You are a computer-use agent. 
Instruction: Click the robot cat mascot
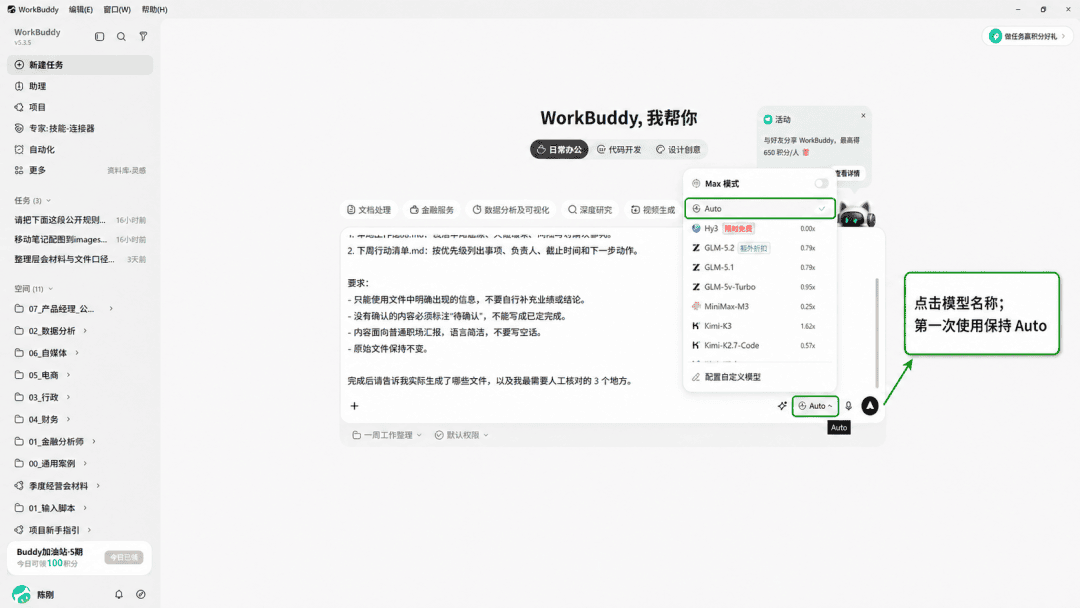[856, 215]
